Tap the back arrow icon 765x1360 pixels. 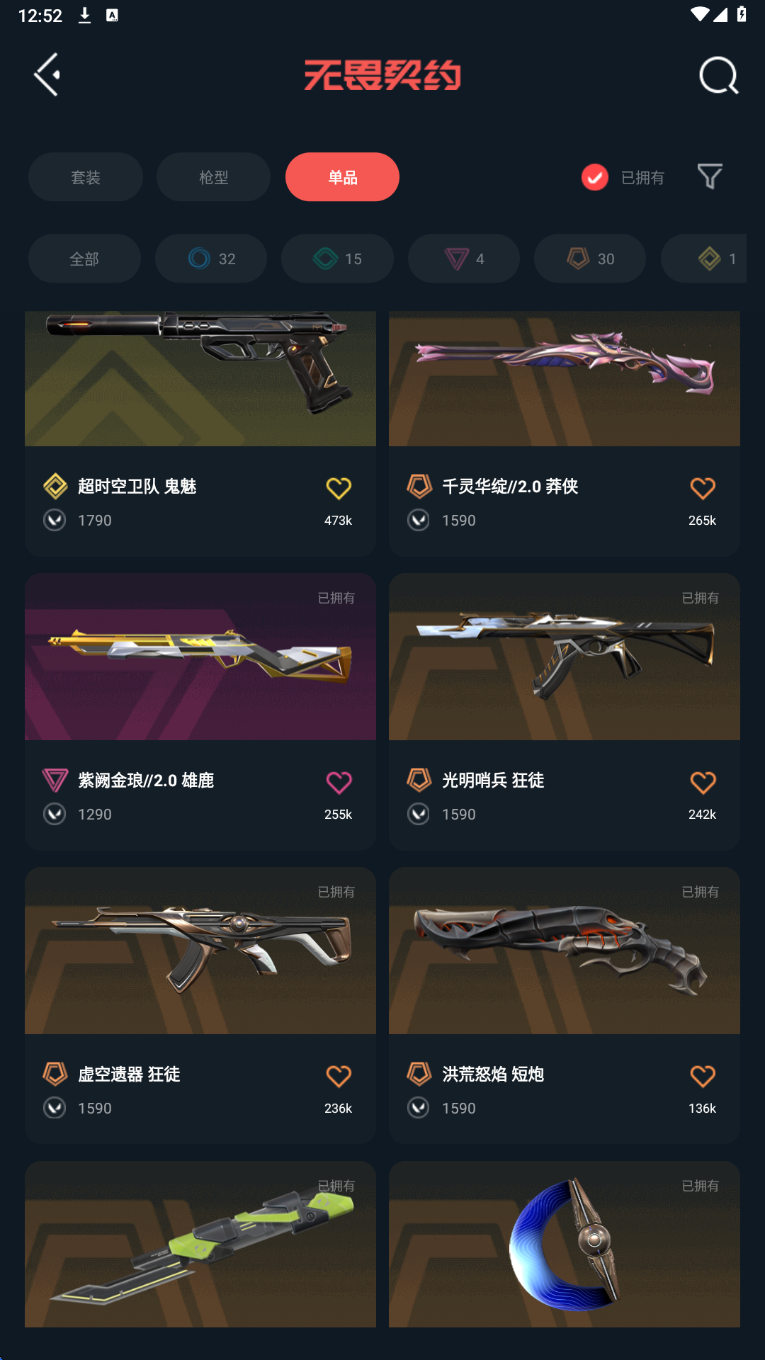[x=47, y=75]
